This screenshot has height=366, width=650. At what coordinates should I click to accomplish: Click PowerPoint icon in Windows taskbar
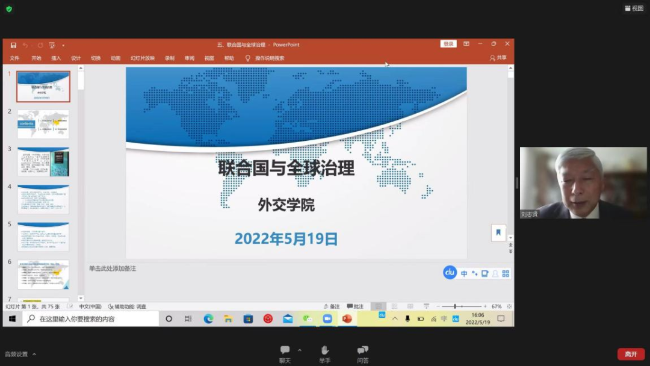pos(347,319)
